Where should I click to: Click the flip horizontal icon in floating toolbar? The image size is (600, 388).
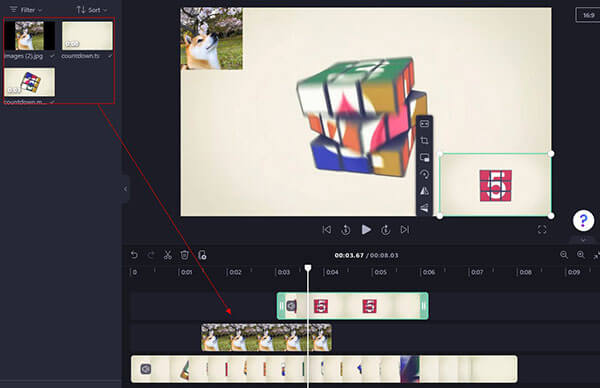click(424, 191)
